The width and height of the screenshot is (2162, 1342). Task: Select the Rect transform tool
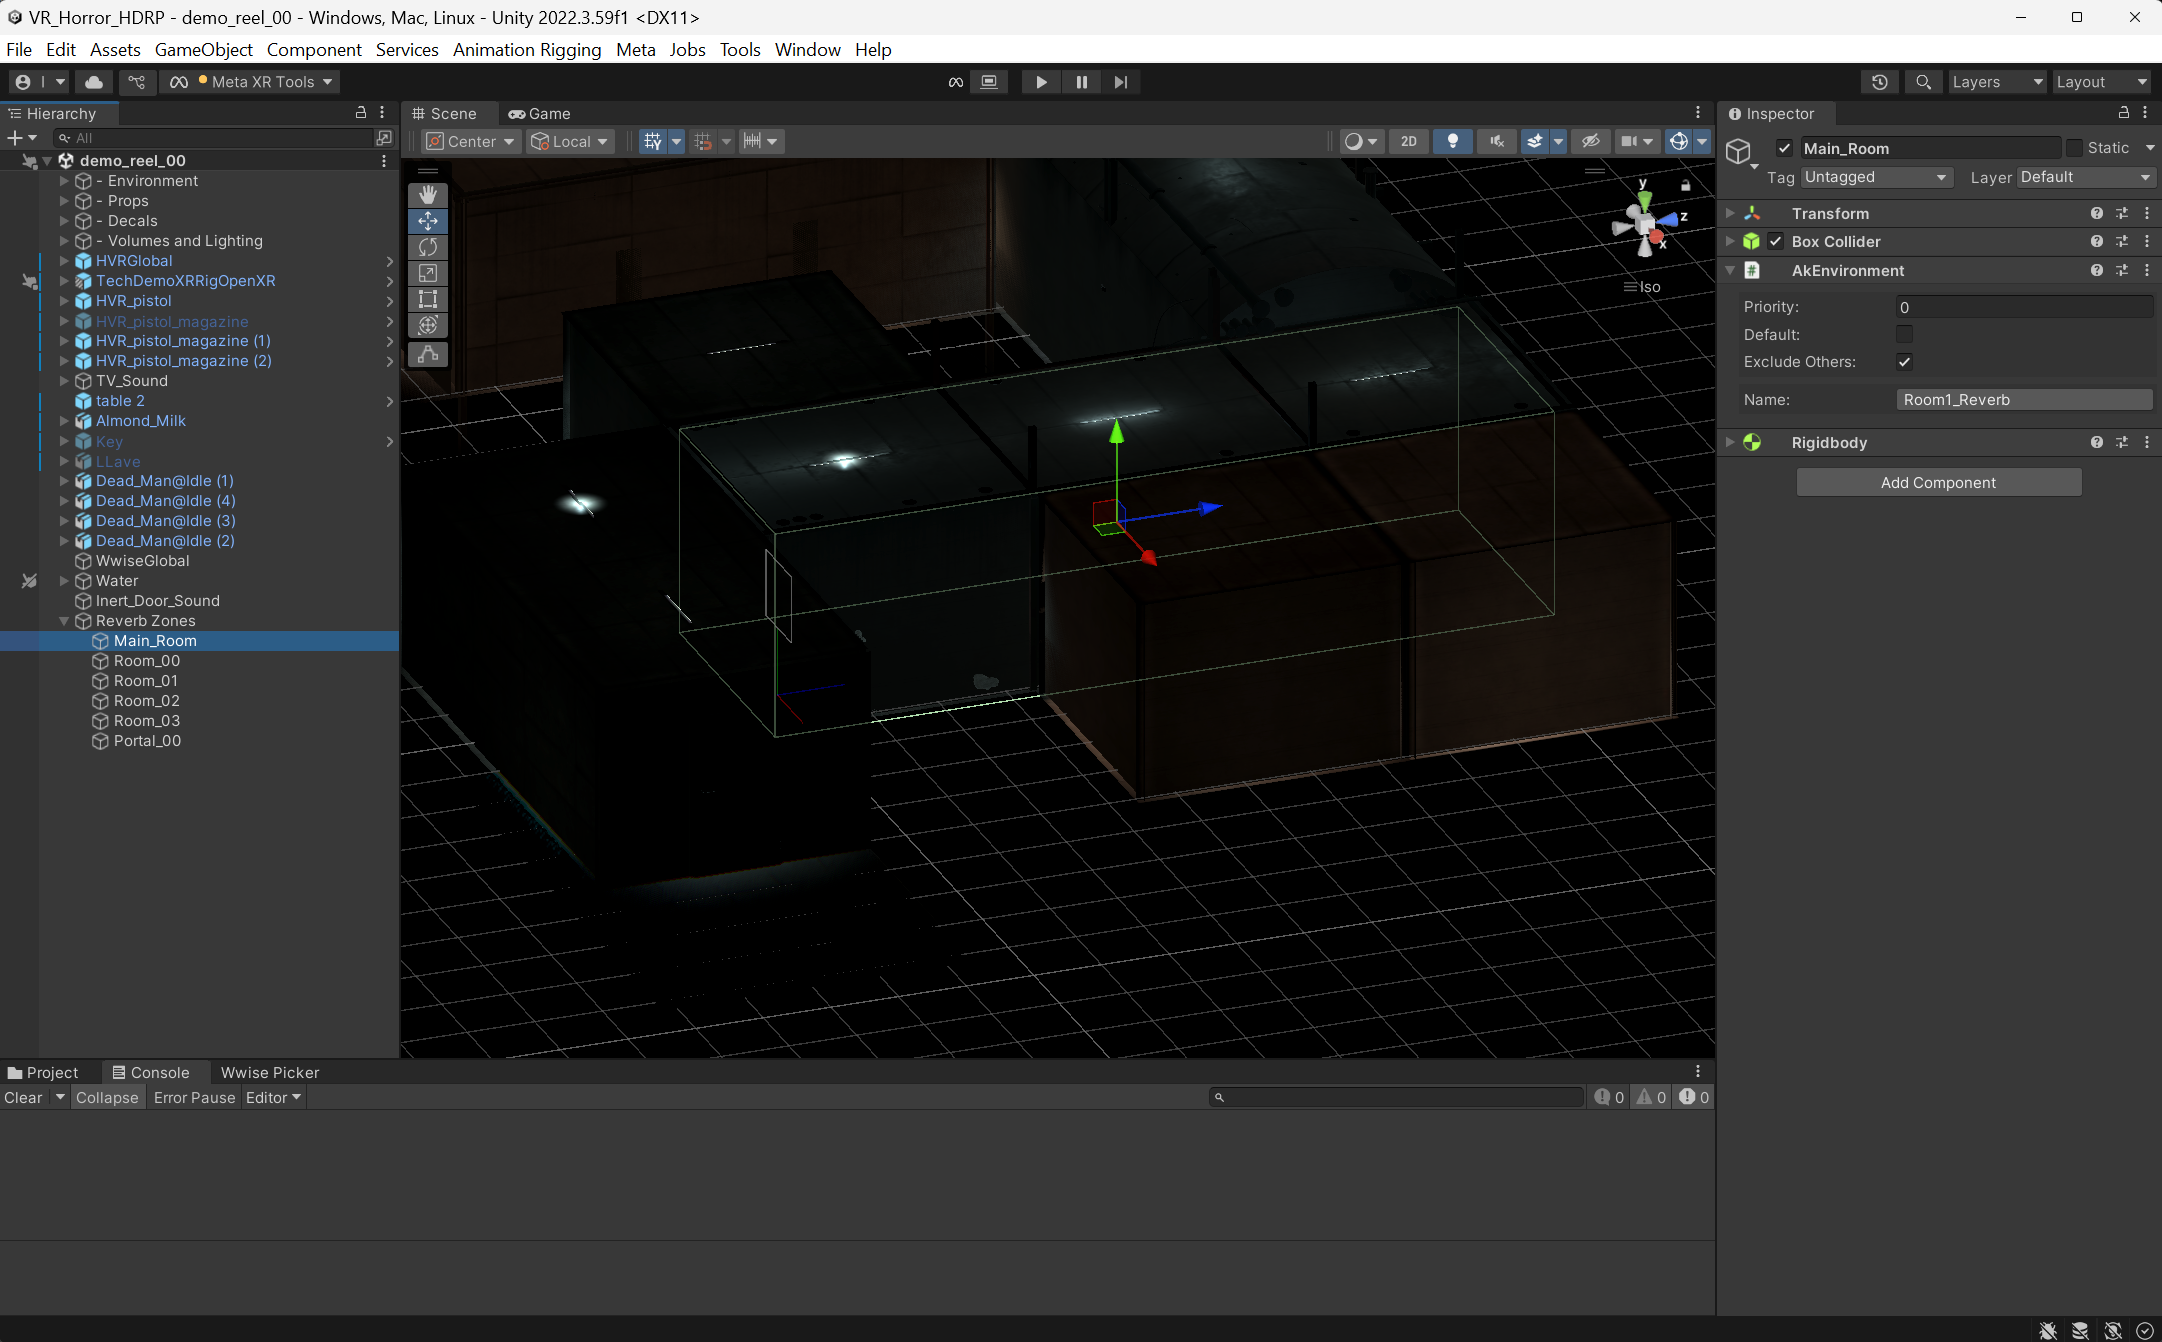coord(428,298)
